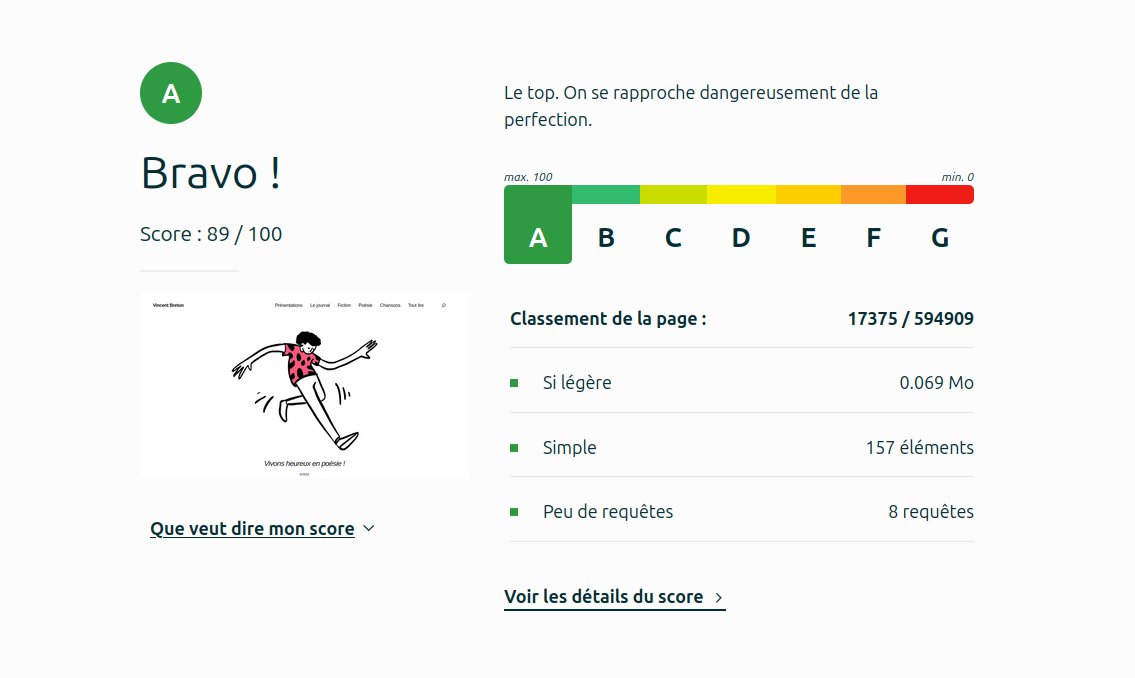
Task: Click green bullet beside 'Peu de requêtes'
Action: point(514,512)
